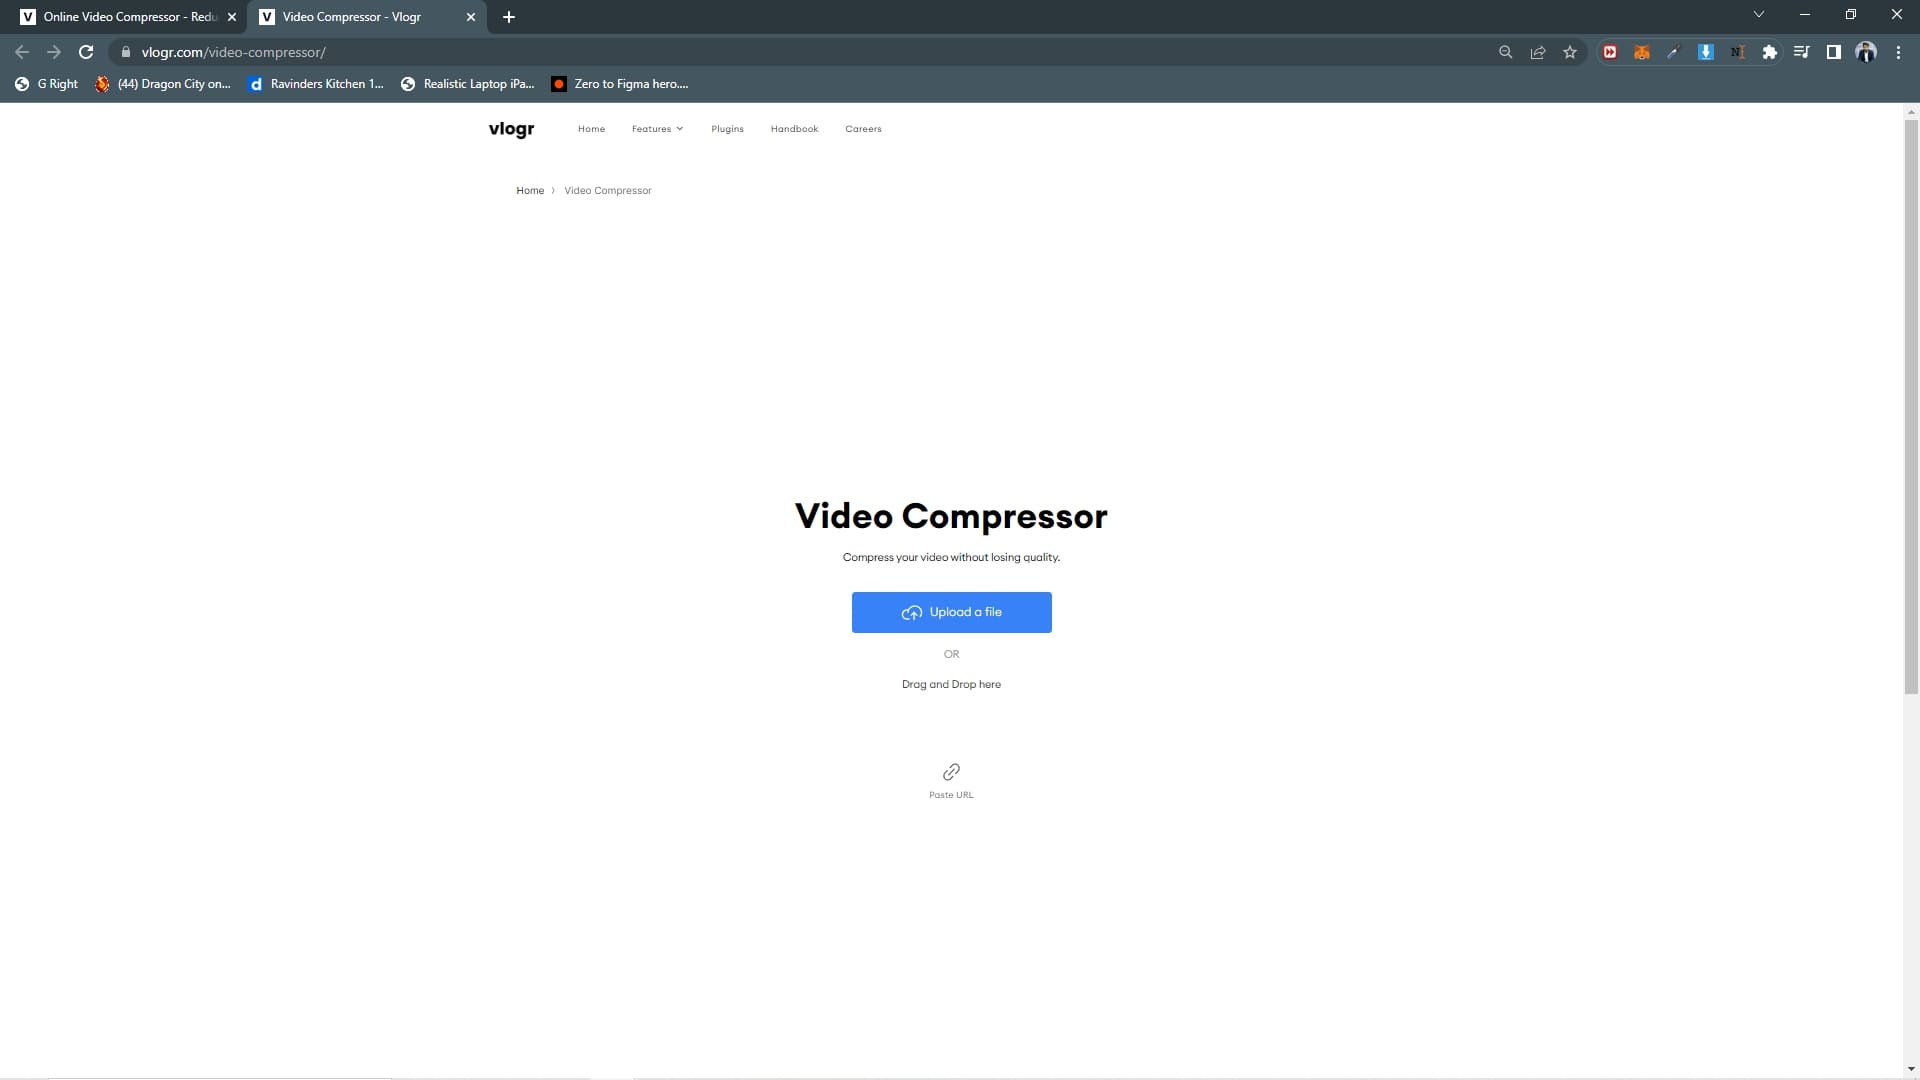This screenshot has width=1920, height=1080.
Task: Open the tab search chevron
Action: pos(1759,15)
